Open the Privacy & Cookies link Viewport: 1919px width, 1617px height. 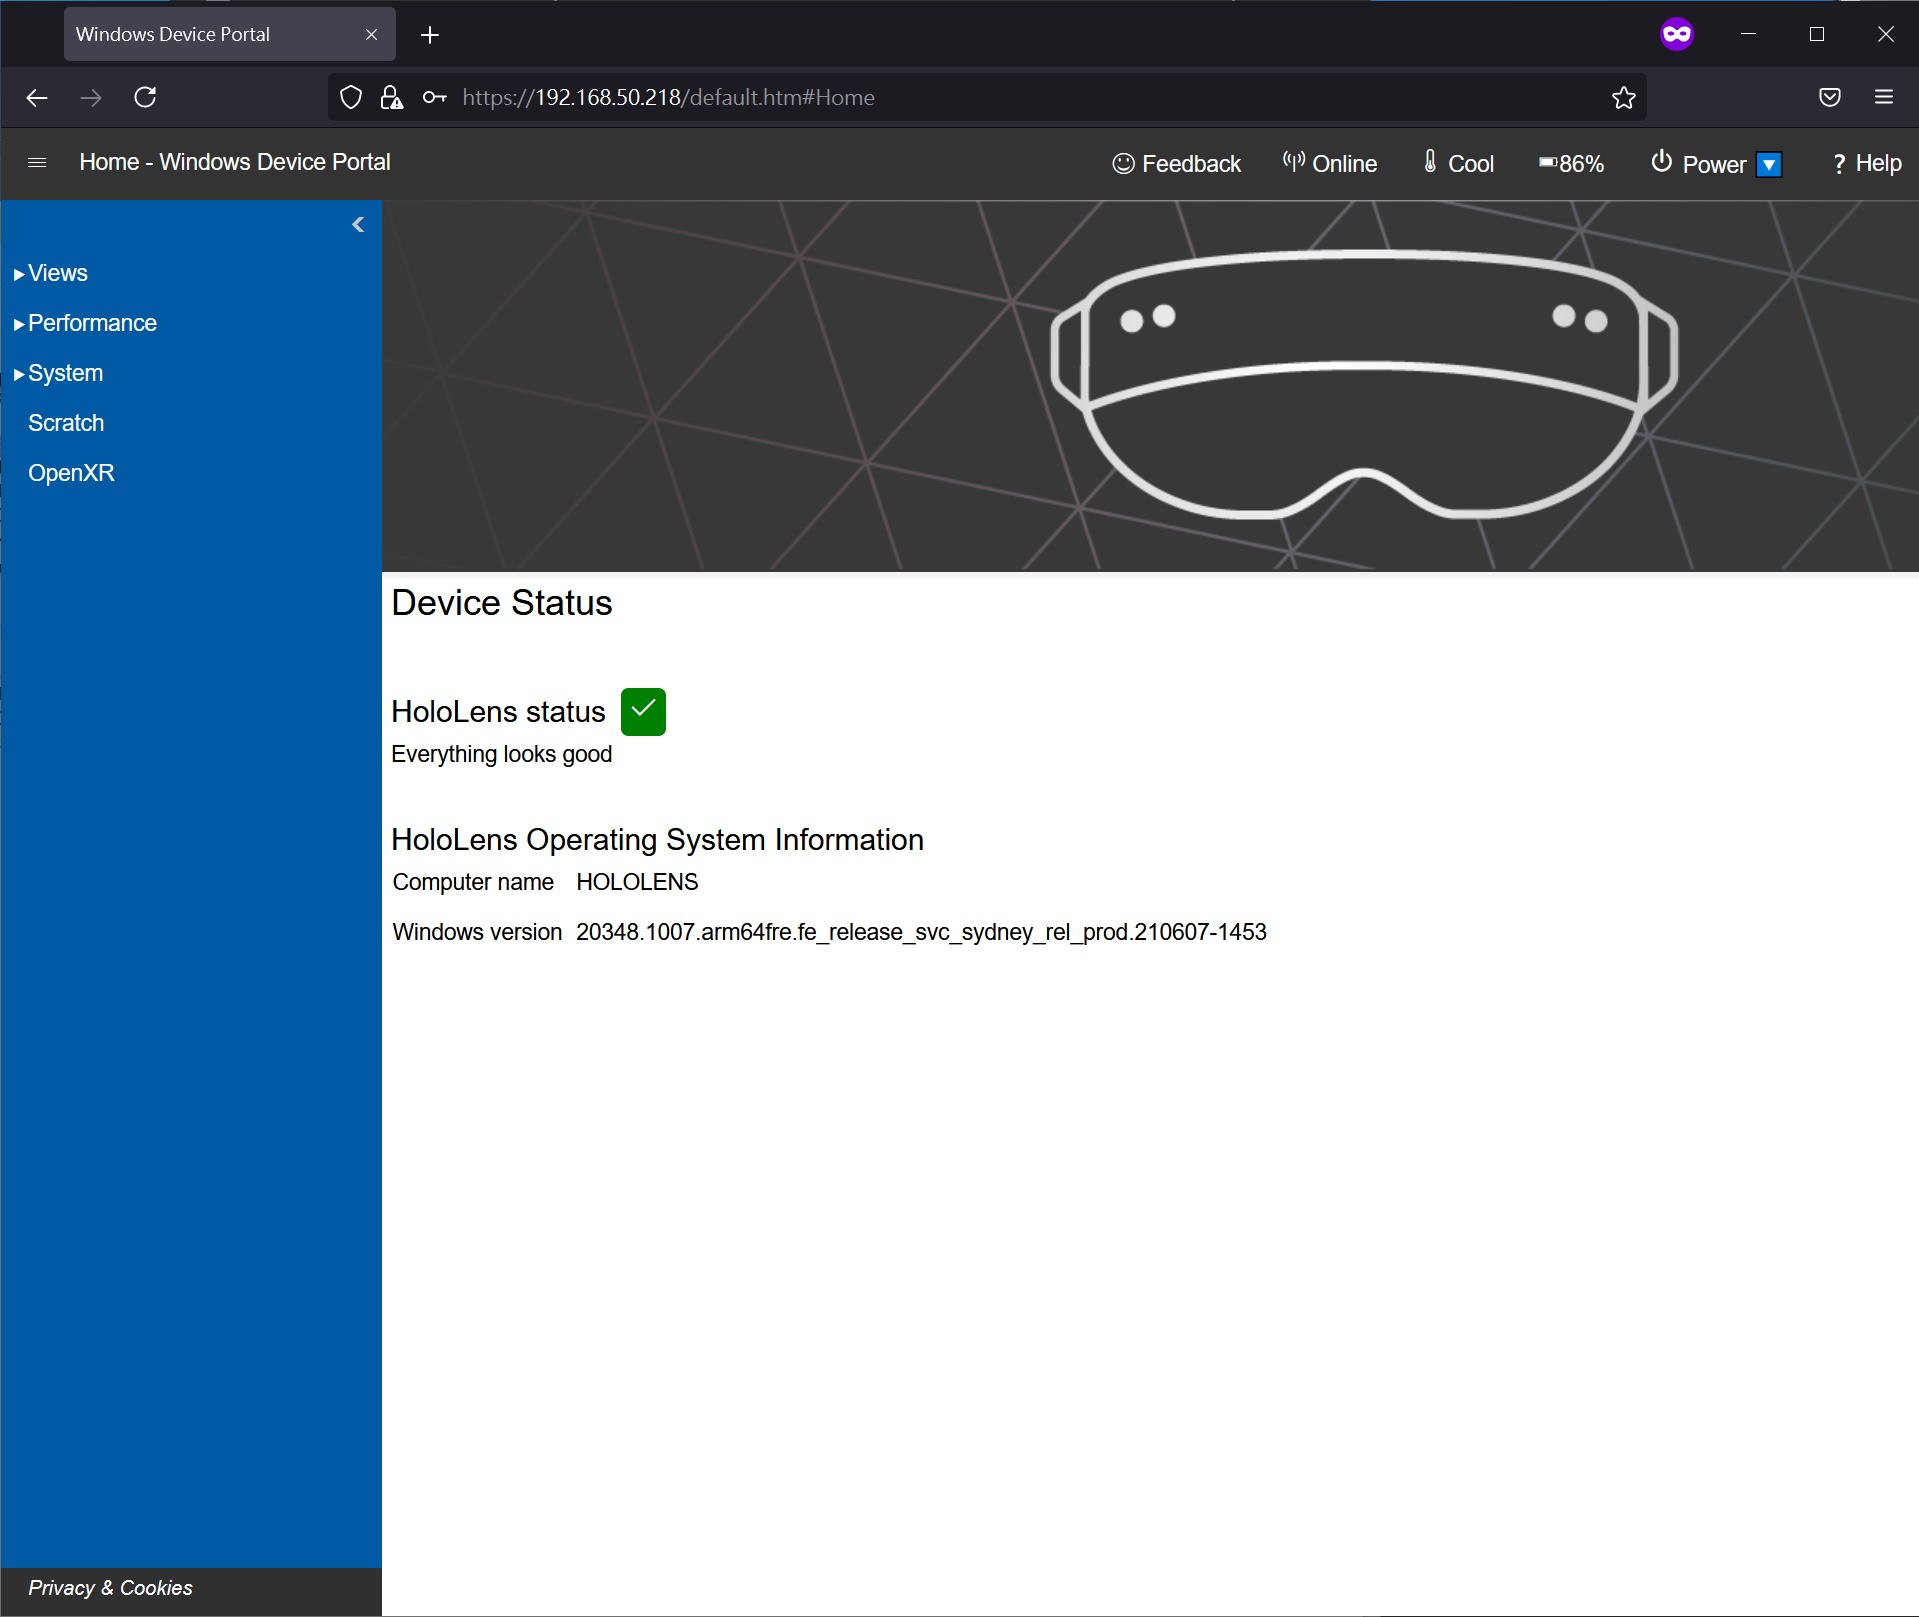[x=110, y=1588]
